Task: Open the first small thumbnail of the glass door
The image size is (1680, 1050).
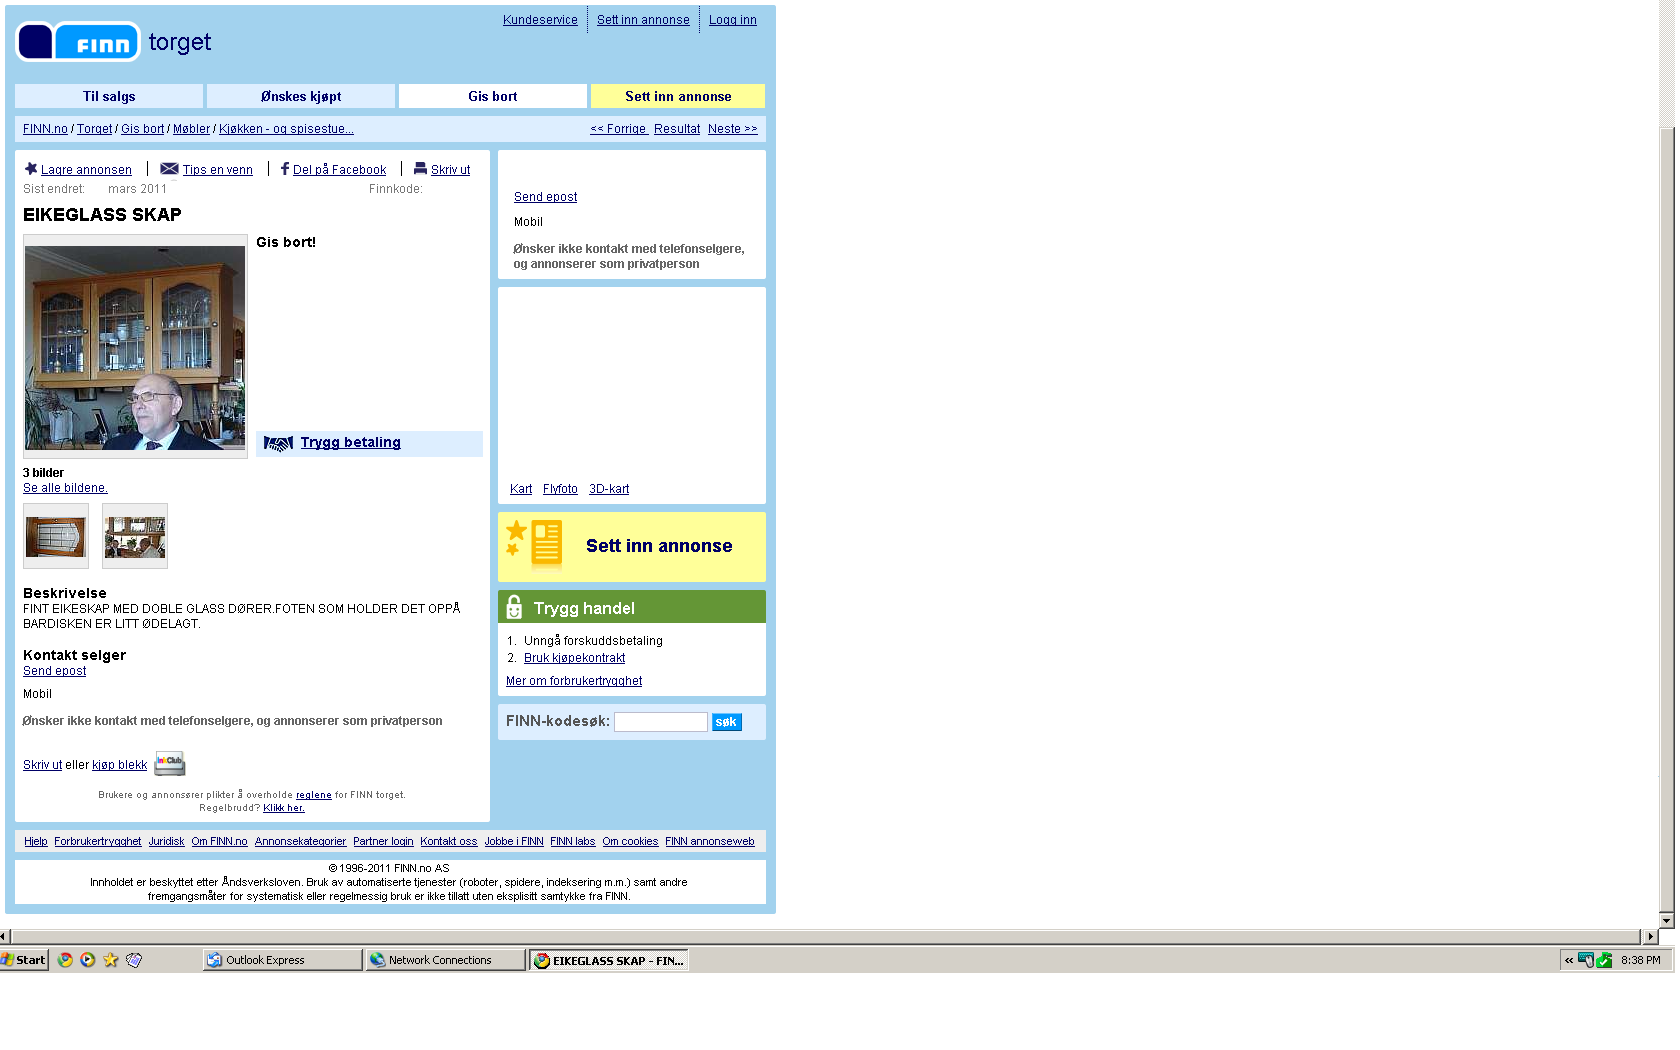Action: click(x=56, y=536)
